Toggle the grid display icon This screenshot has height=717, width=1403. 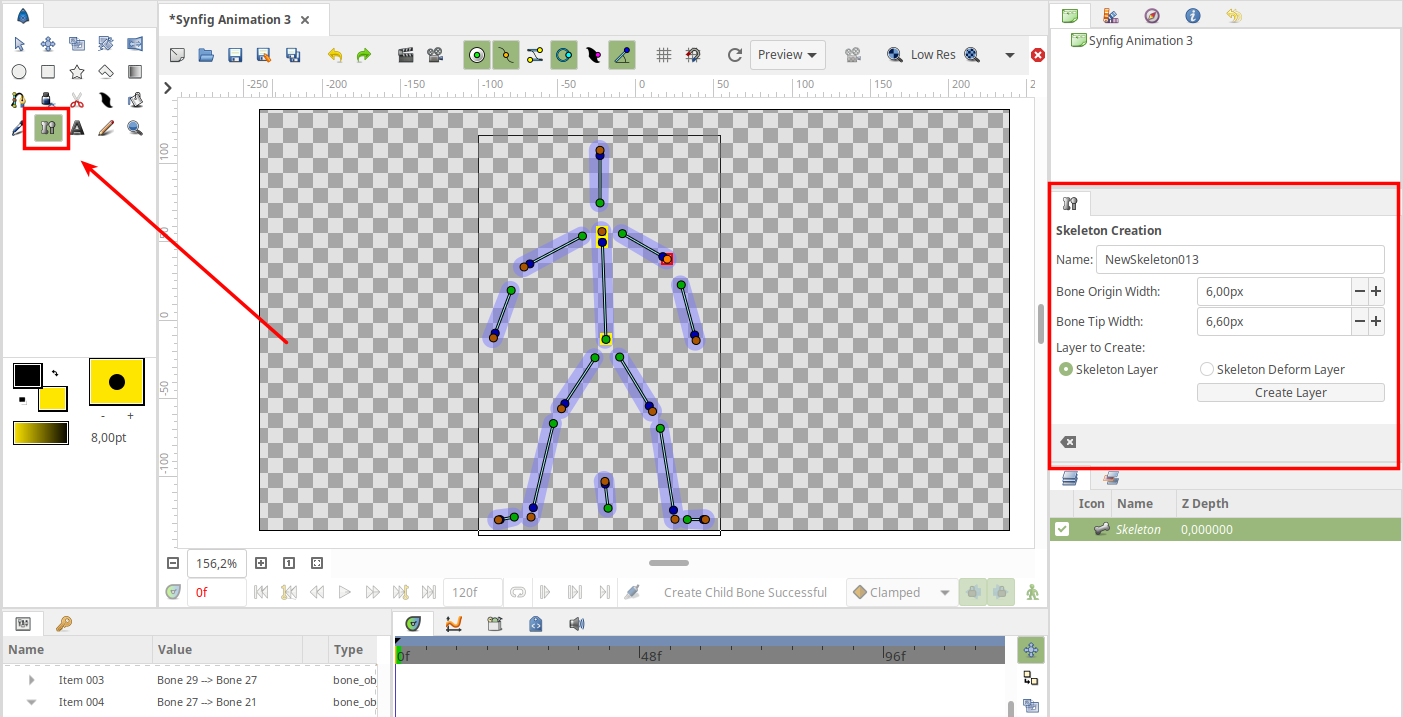coord(663,55)
